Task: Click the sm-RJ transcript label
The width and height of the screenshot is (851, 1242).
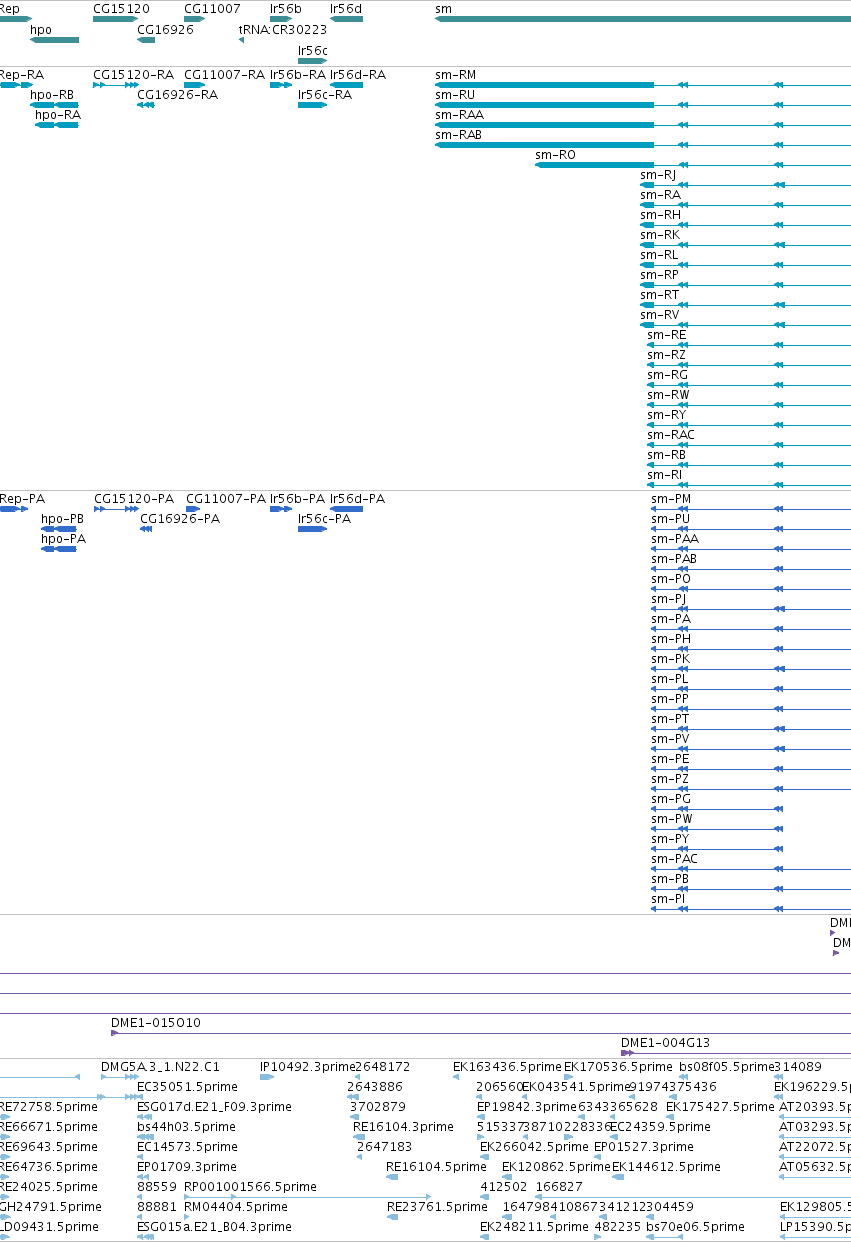Action: [658, 175]
